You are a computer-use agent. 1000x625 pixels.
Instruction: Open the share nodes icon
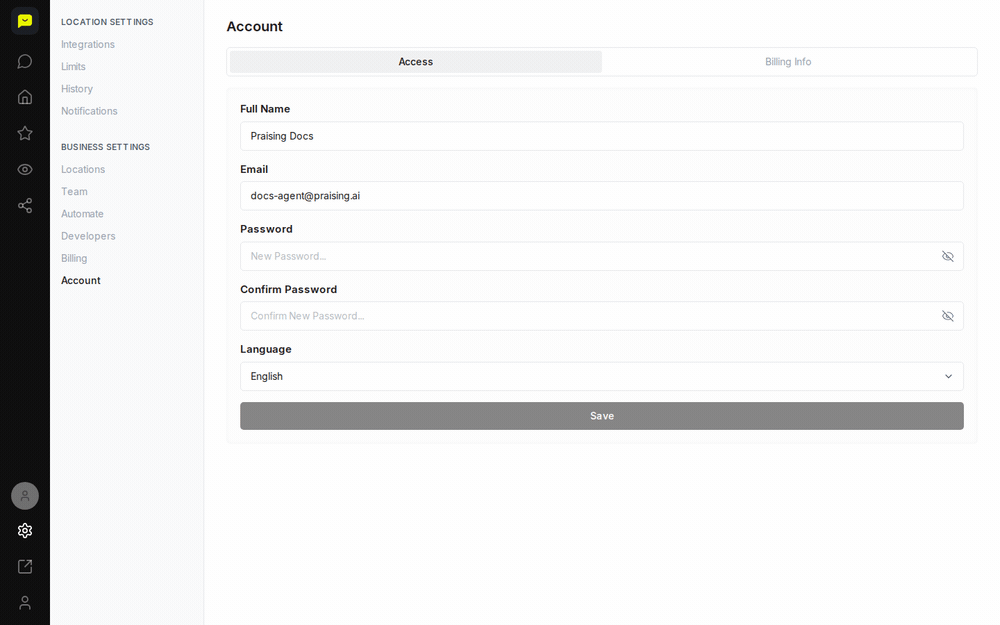[x=25, y=205]
